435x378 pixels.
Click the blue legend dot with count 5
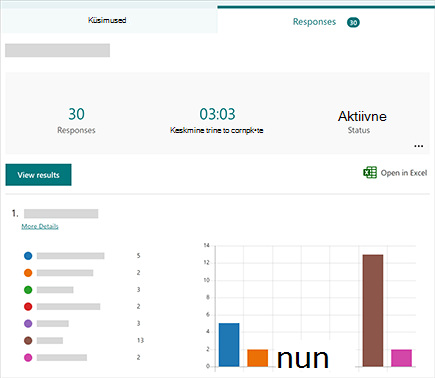pos(28,256)
